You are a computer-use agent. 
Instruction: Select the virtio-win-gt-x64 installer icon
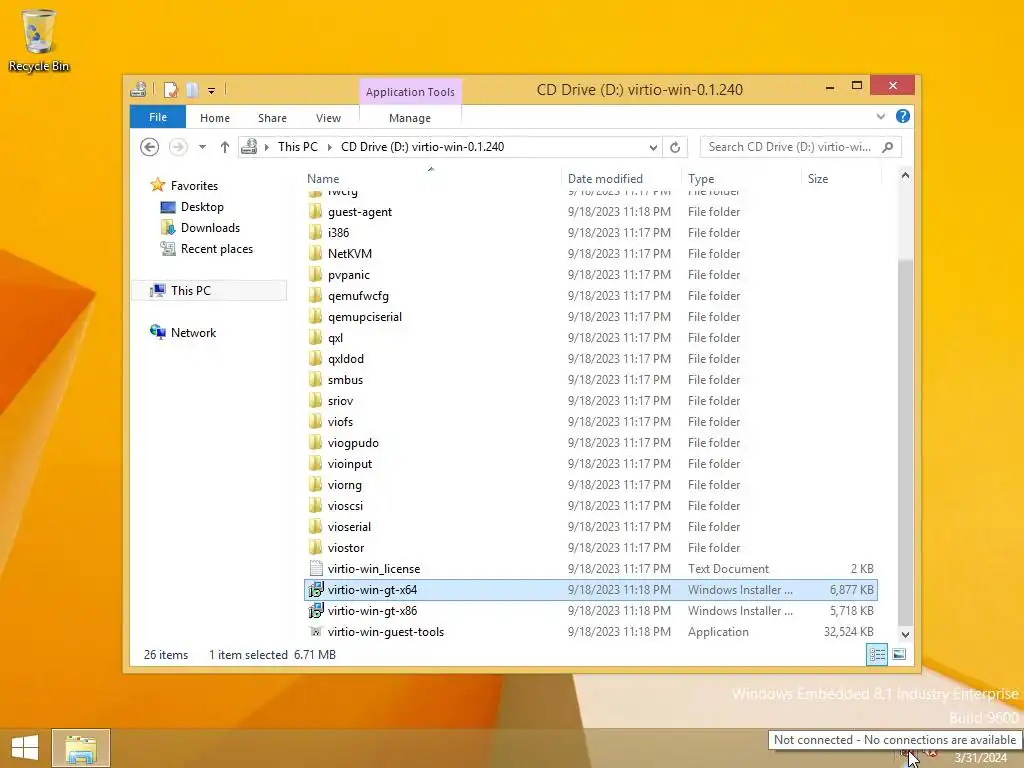pos(316,590)
